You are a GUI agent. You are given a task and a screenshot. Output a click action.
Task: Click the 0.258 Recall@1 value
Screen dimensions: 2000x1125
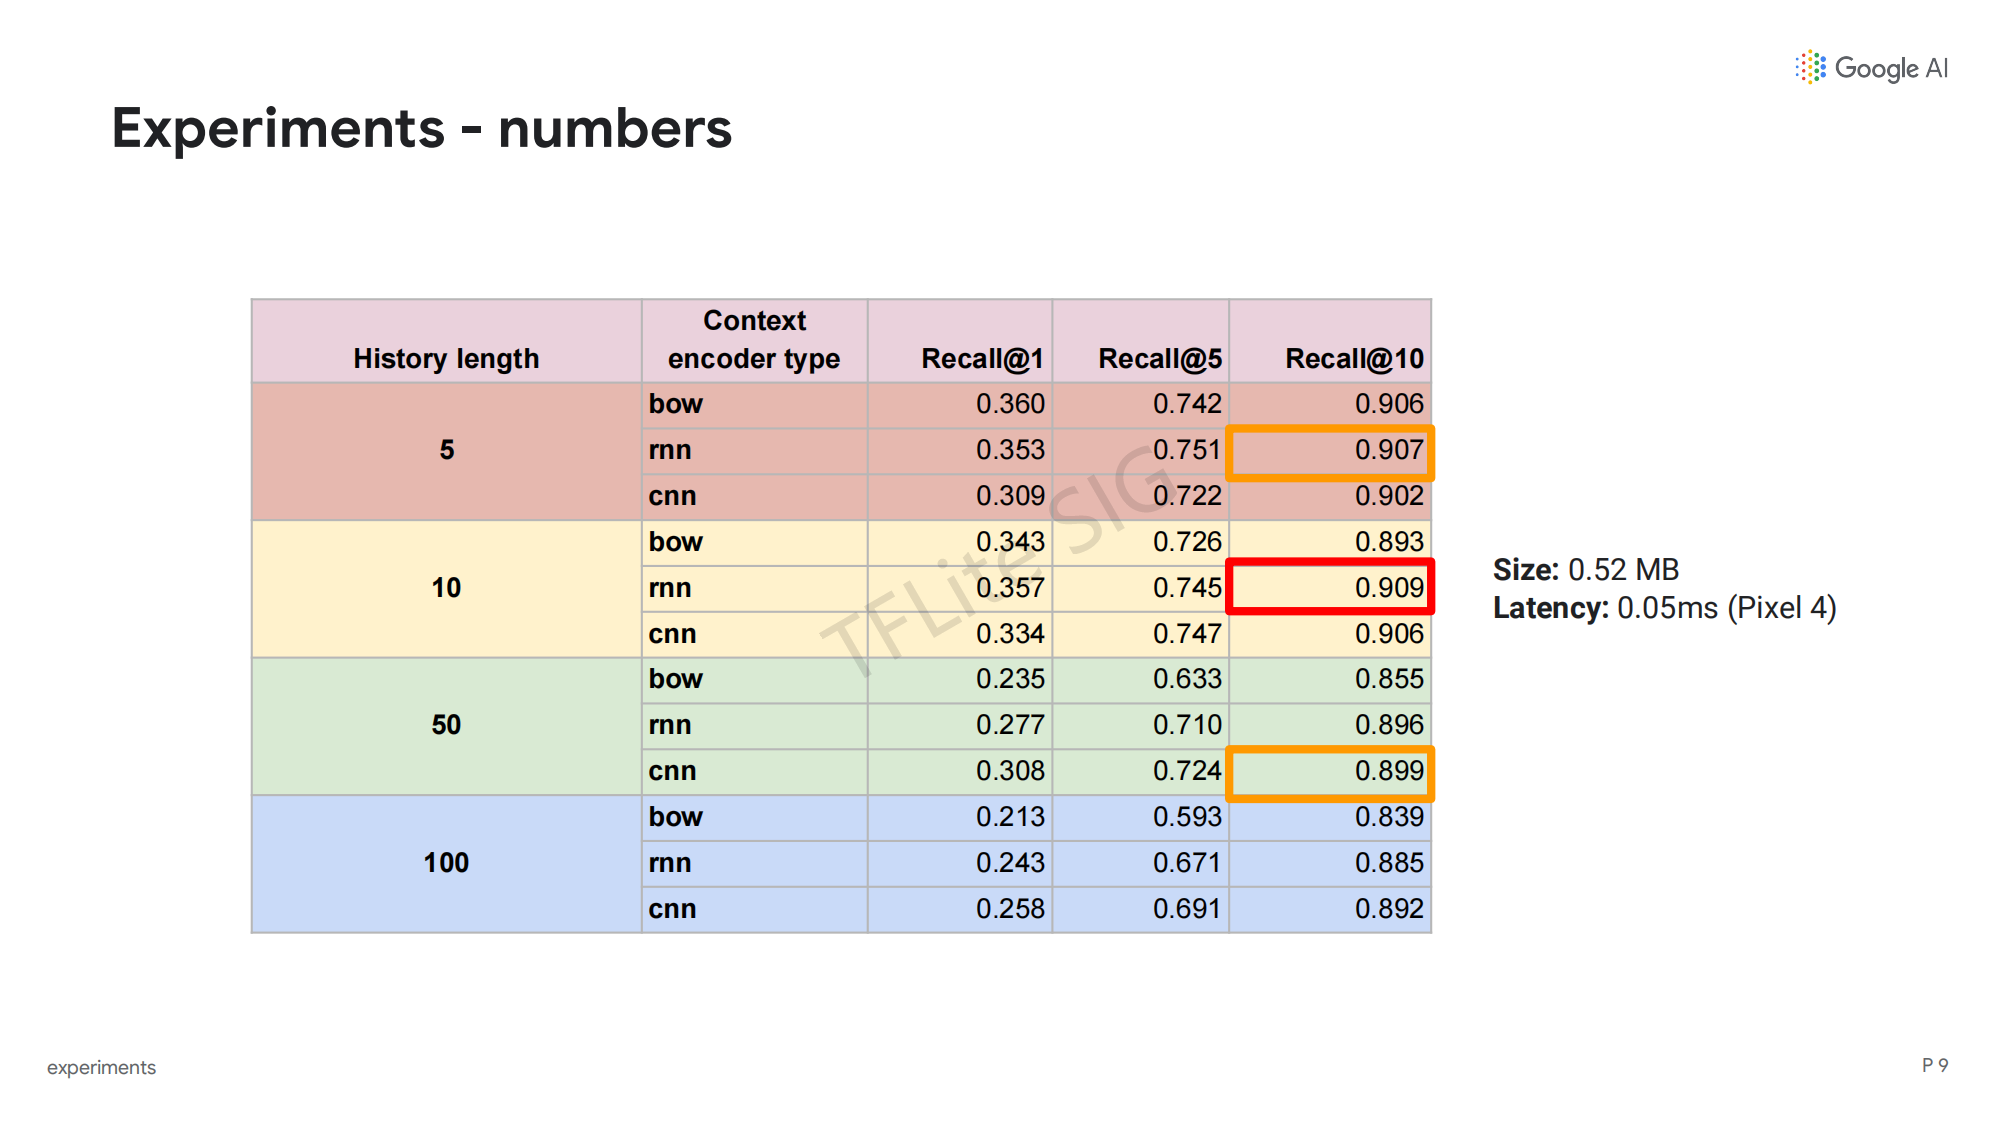1010,909
